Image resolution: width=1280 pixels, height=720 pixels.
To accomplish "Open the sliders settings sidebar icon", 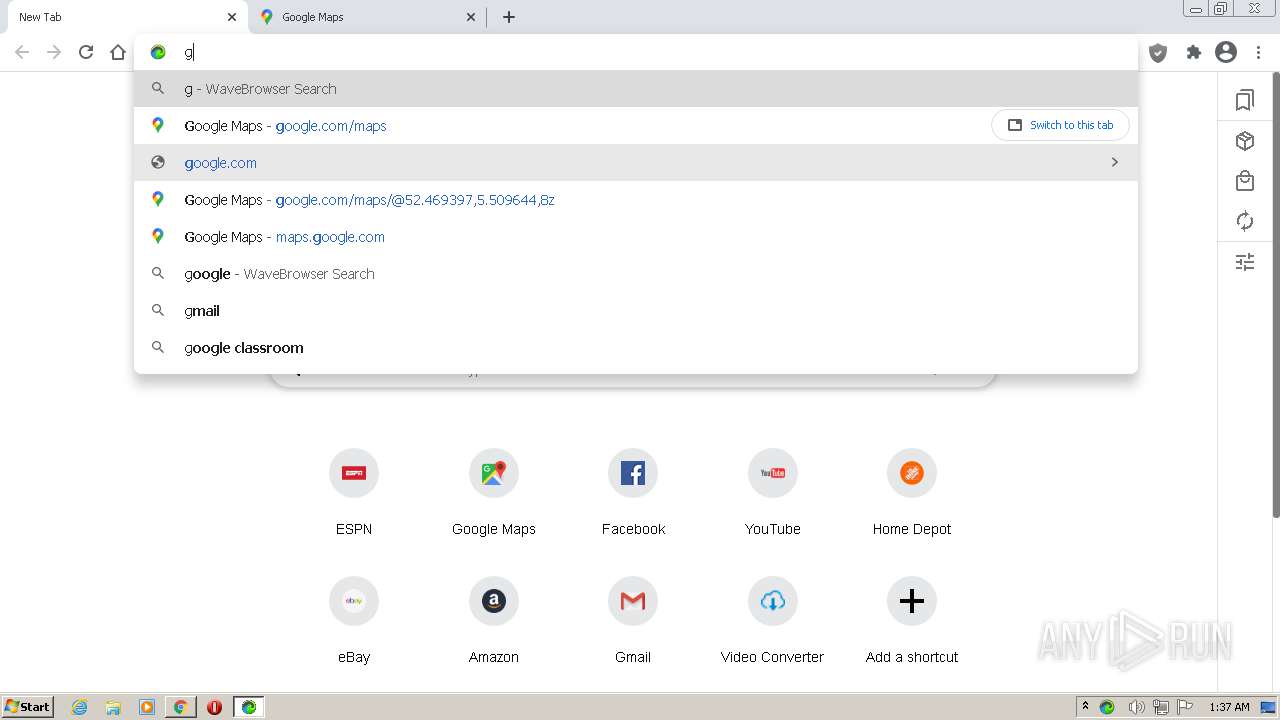I will (x=1245, y=262).
